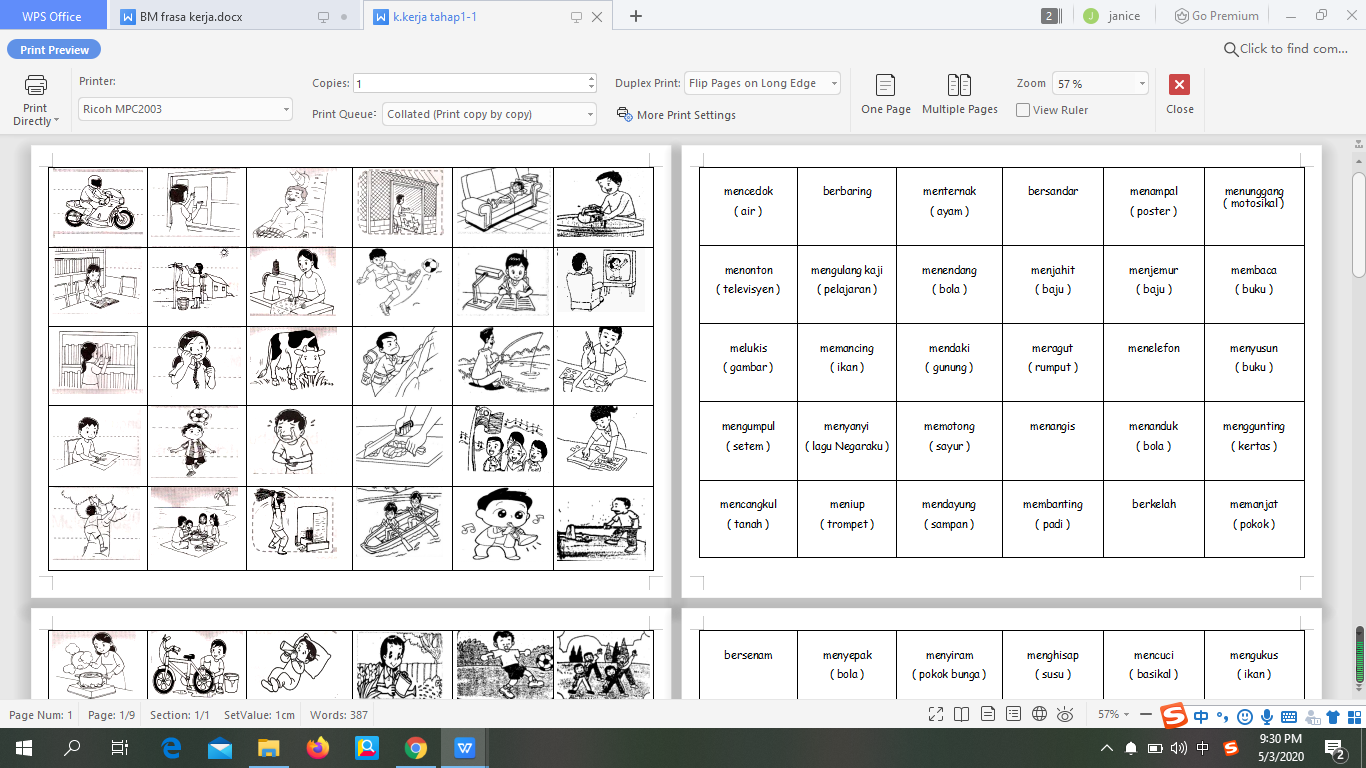Open the Print Queue Collated dropdown
Image resolution: width=1366 pixels, height=768 pixels.
click(x=490, y=114)
